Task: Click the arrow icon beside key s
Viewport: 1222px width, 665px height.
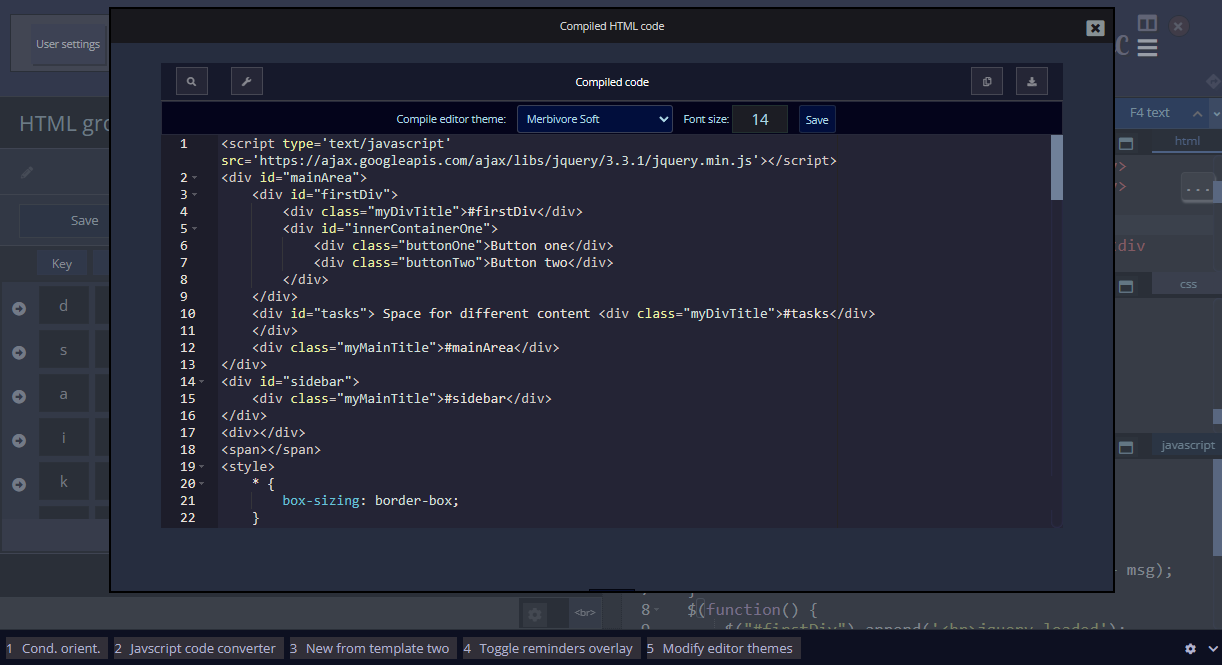Action: (19, 352)
